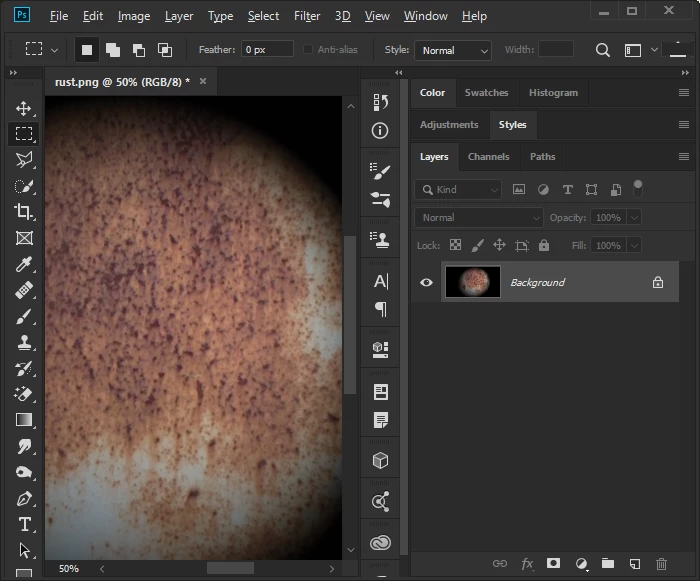
Task: Open the layer blending mode dropdown
Action: (479, 217)
